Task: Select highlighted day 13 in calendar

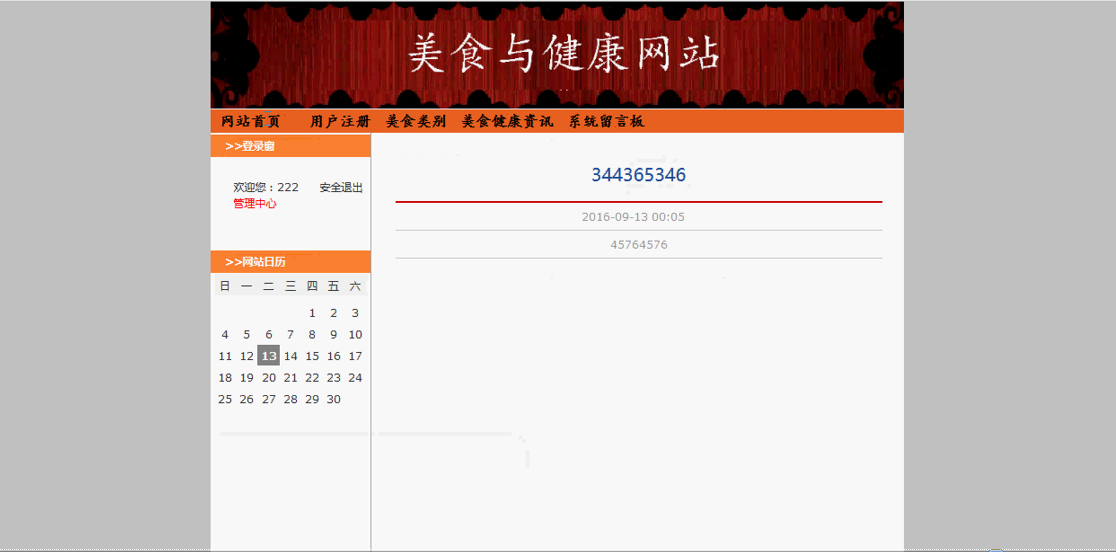Action: point(268,356)
